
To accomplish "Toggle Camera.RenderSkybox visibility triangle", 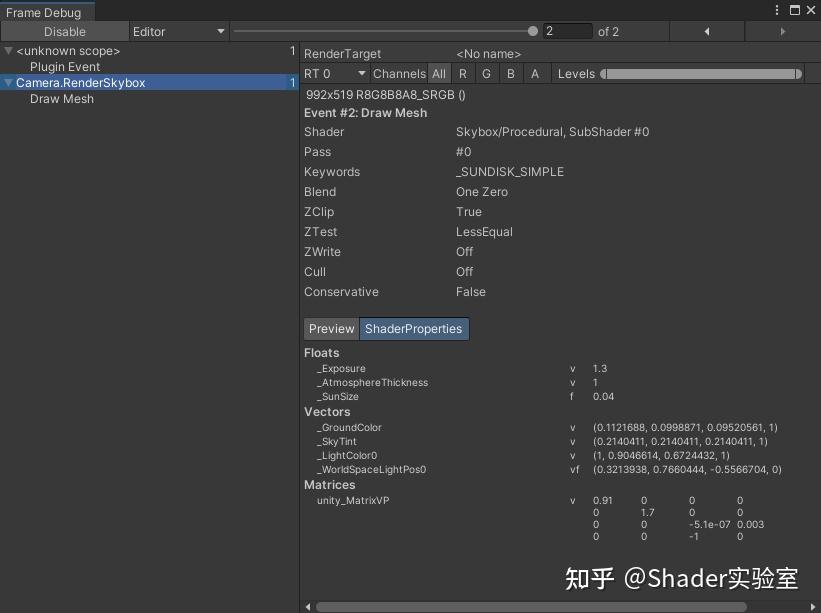I will coord(9,82).
